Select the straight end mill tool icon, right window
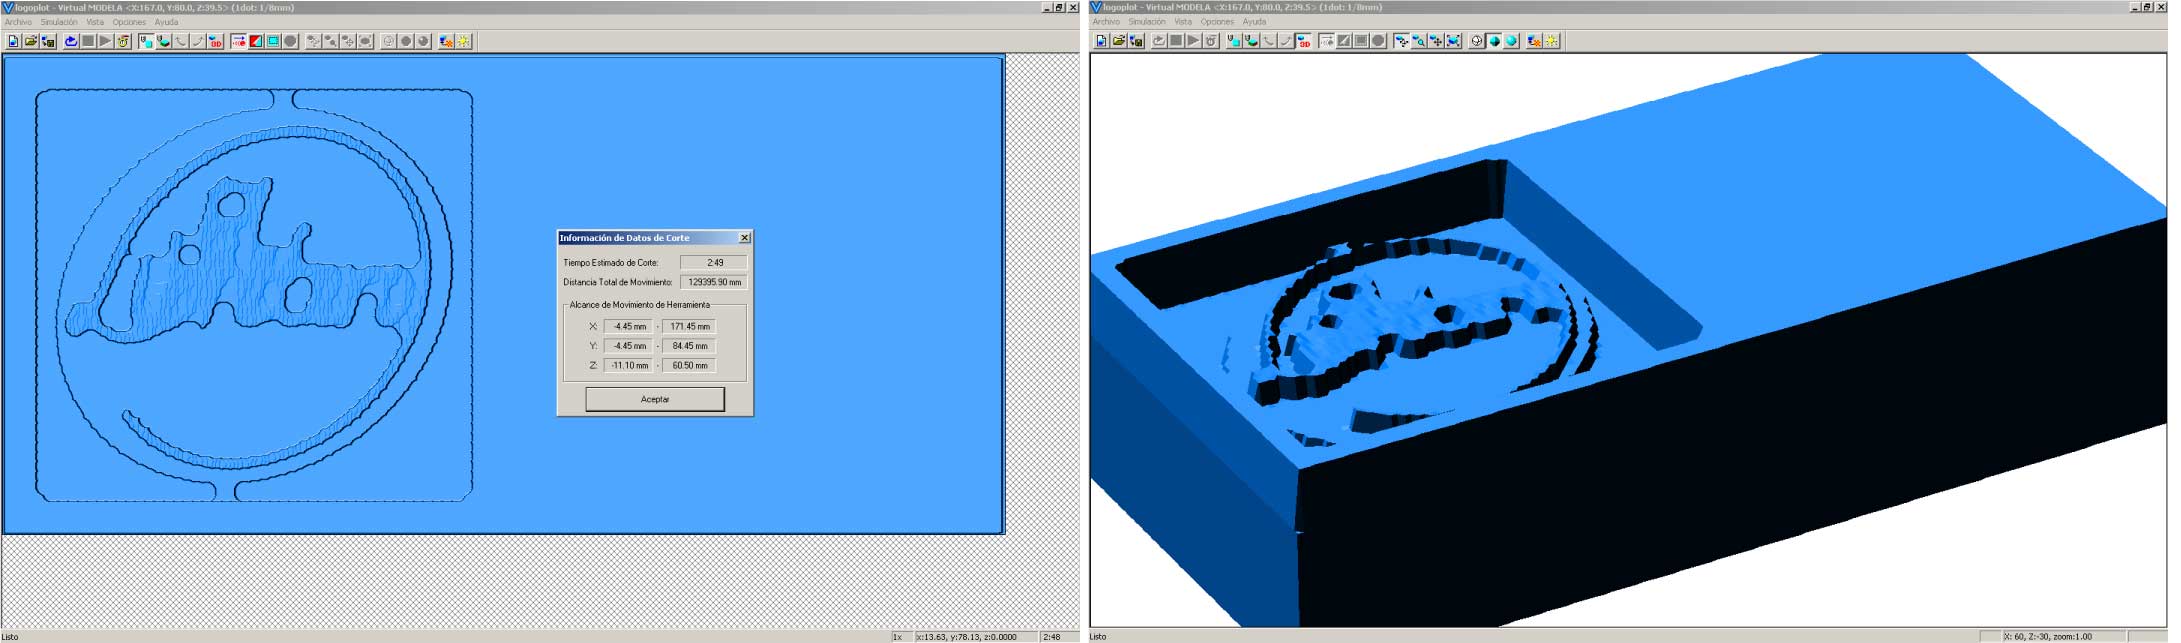The height and width of the screenshot is (643, 2181). click(1234, 41)
